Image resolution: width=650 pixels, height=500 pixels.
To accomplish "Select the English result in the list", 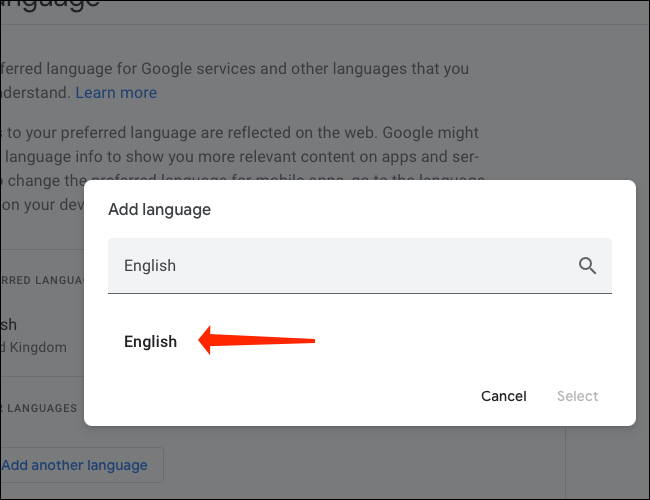I will (x=150, y=342).
